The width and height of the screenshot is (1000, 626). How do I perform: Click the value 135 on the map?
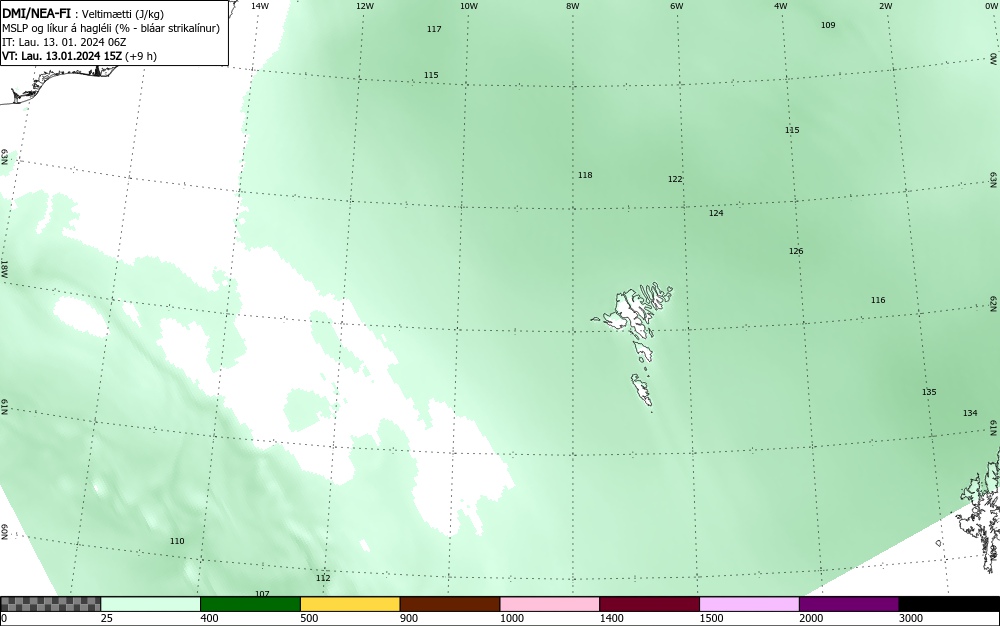929,393
